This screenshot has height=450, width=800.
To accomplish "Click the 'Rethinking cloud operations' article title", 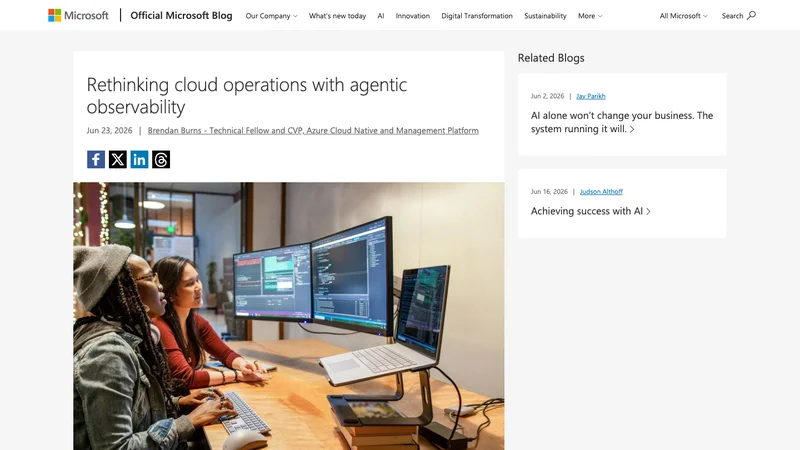I will [x=247, y=95].
